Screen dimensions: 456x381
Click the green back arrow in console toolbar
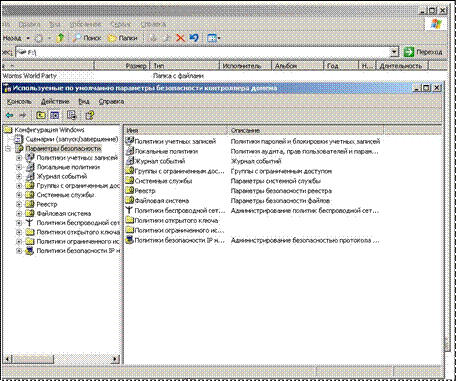click(9, 115)
